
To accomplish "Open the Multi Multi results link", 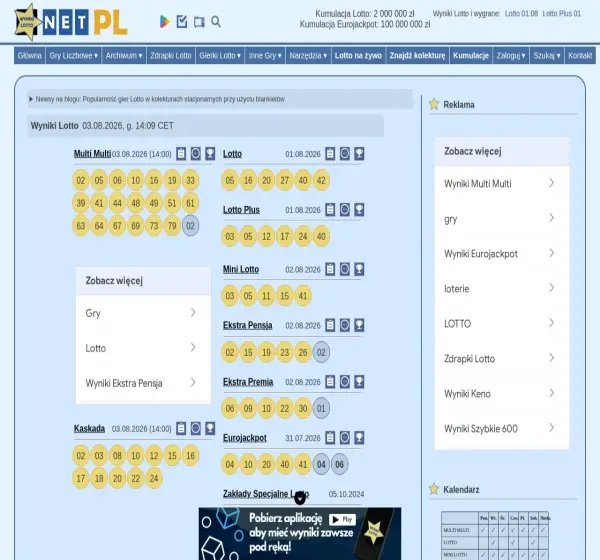I will 92,154.
